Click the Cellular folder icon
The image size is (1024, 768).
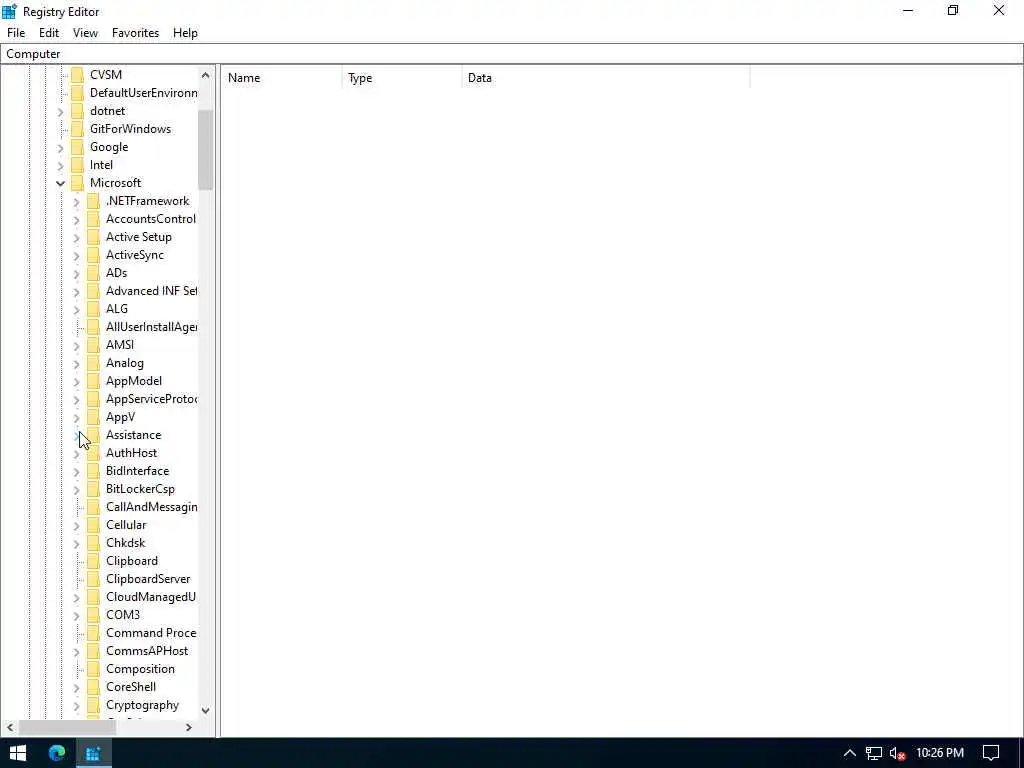click(x=94, y=525)
